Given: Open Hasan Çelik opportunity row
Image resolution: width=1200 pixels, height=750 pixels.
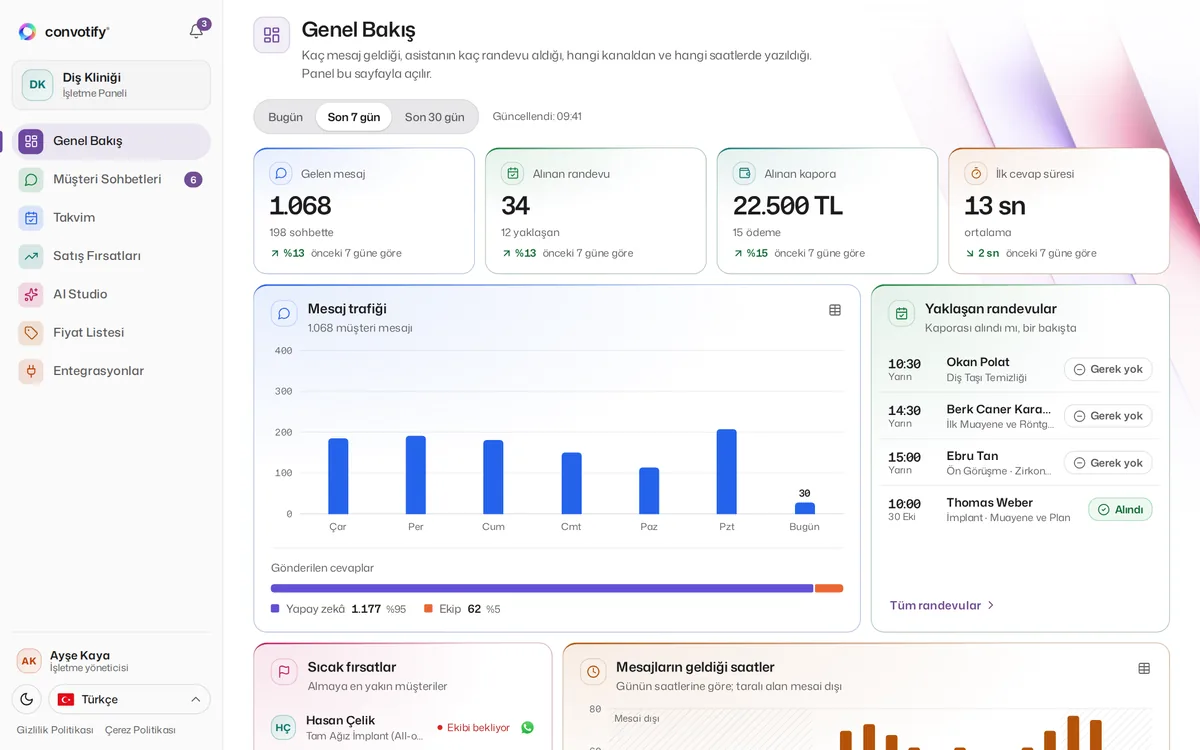Looking at the screenshot, I should [403, 728].
